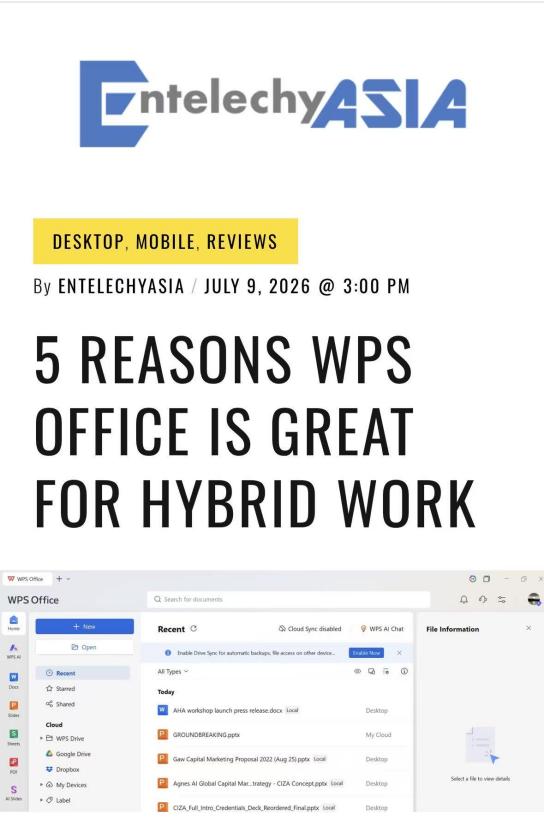Click the Enable Now button
Viewport: 544px width, 833px height.
[366, 652]
